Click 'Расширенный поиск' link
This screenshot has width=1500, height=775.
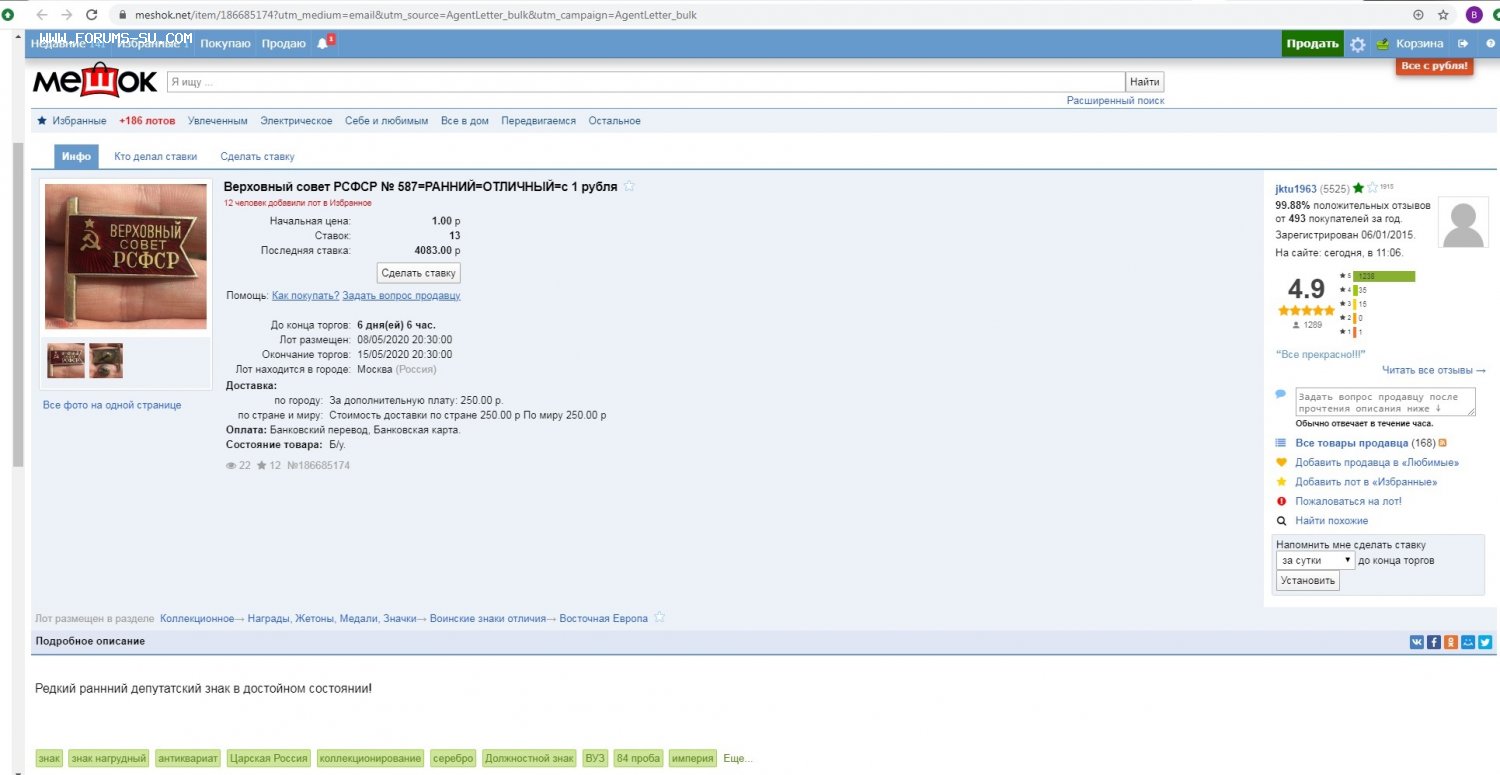(x=1115, y=101)
